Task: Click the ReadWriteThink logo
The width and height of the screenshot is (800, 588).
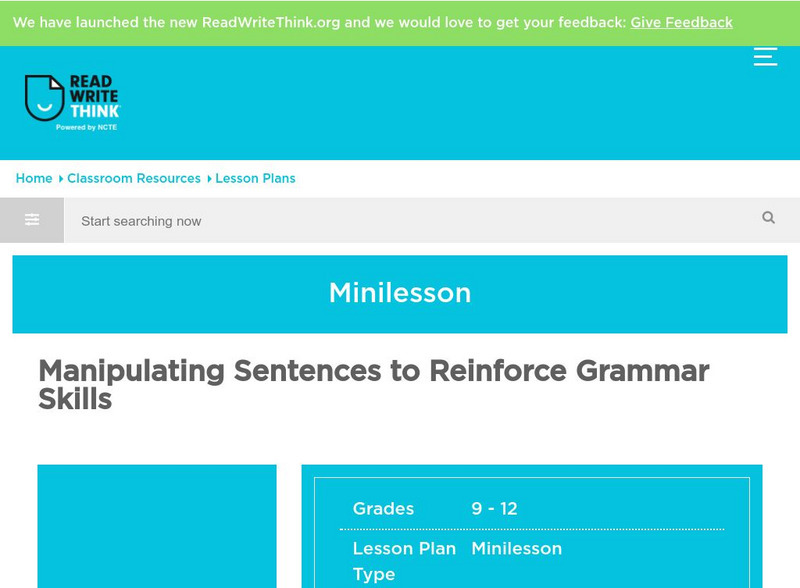Action: [x=72, y=103]
